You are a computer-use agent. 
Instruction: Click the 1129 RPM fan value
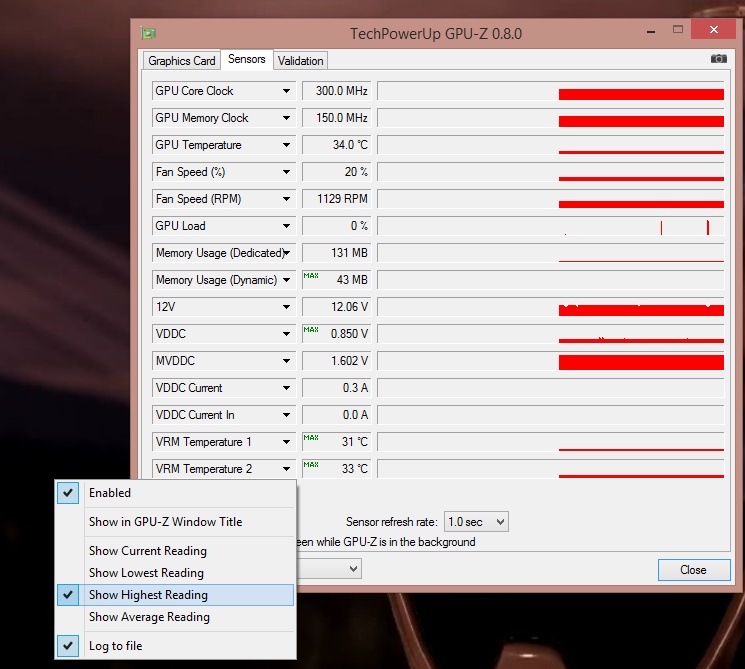pyautogui.click(x=336, y=199)
